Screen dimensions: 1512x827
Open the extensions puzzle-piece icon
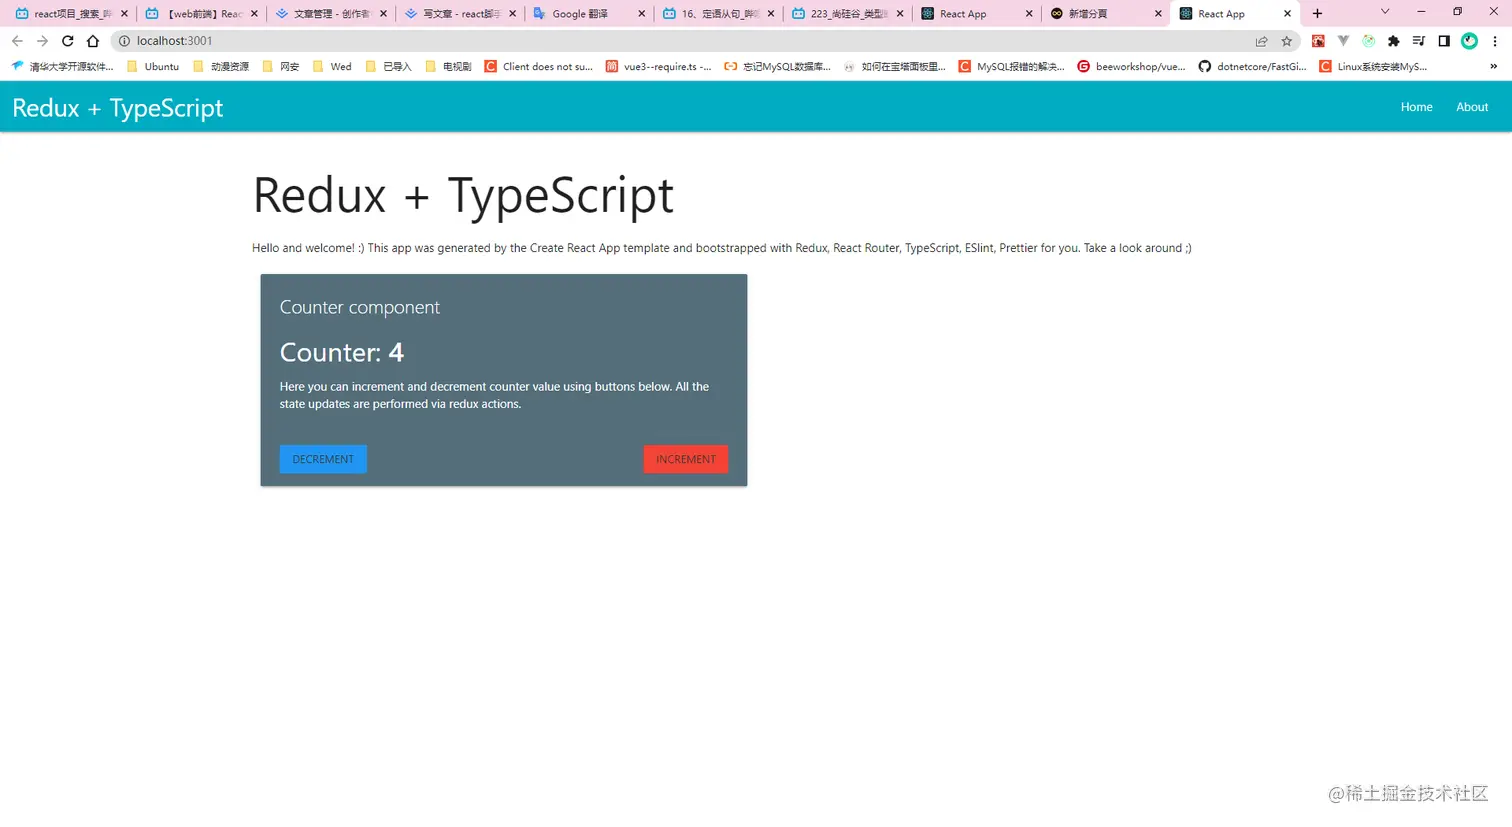1394,41
